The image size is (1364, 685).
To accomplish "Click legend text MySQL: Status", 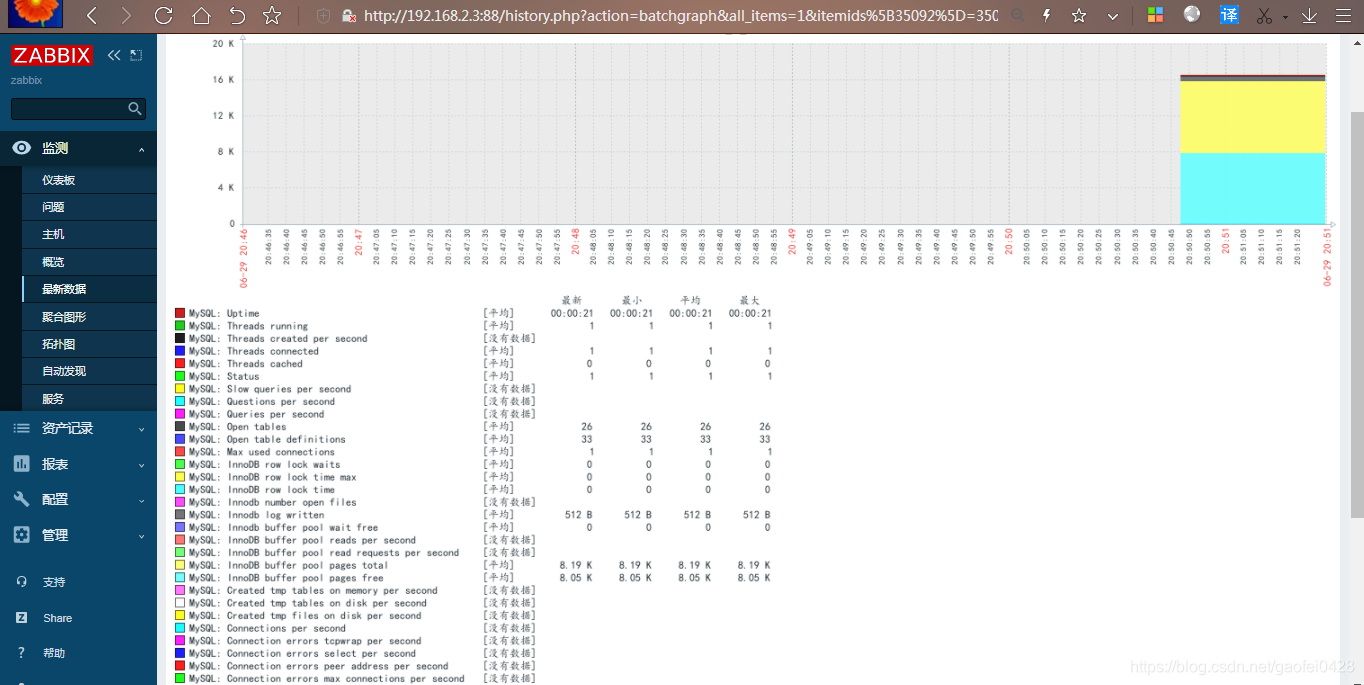I will click(x=224, y=377).
